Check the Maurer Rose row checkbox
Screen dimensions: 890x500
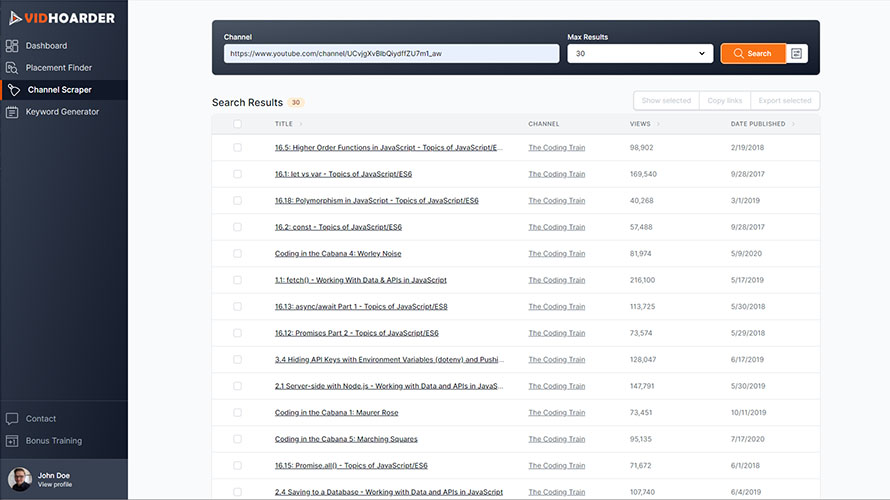click(x=237, y=413)
